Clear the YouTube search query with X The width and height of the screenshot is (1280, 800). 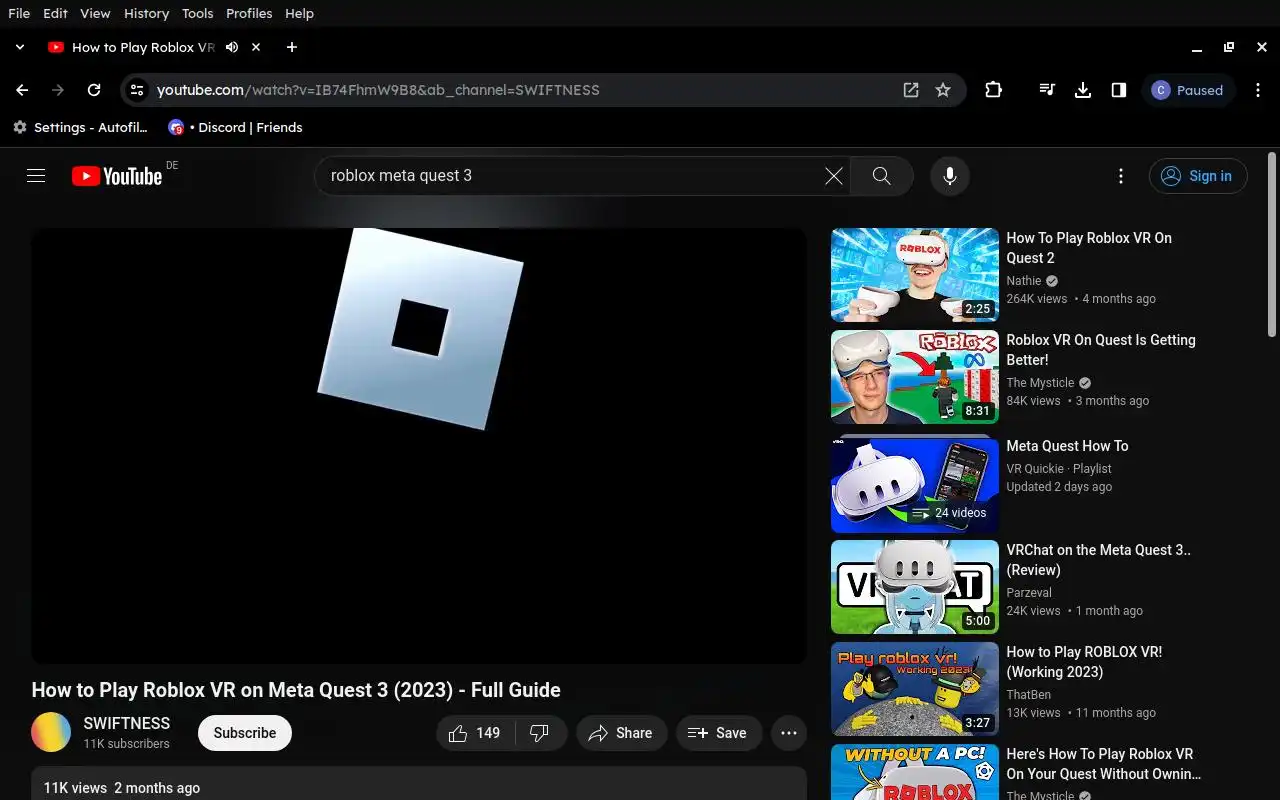click(x=833, y=176)
